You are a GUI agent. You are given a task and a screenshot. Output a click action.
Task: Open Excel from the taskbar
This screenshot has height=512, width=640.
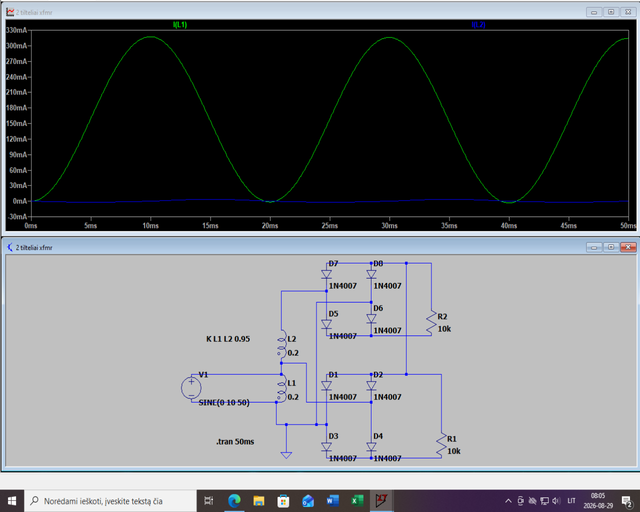coord(357,501)
